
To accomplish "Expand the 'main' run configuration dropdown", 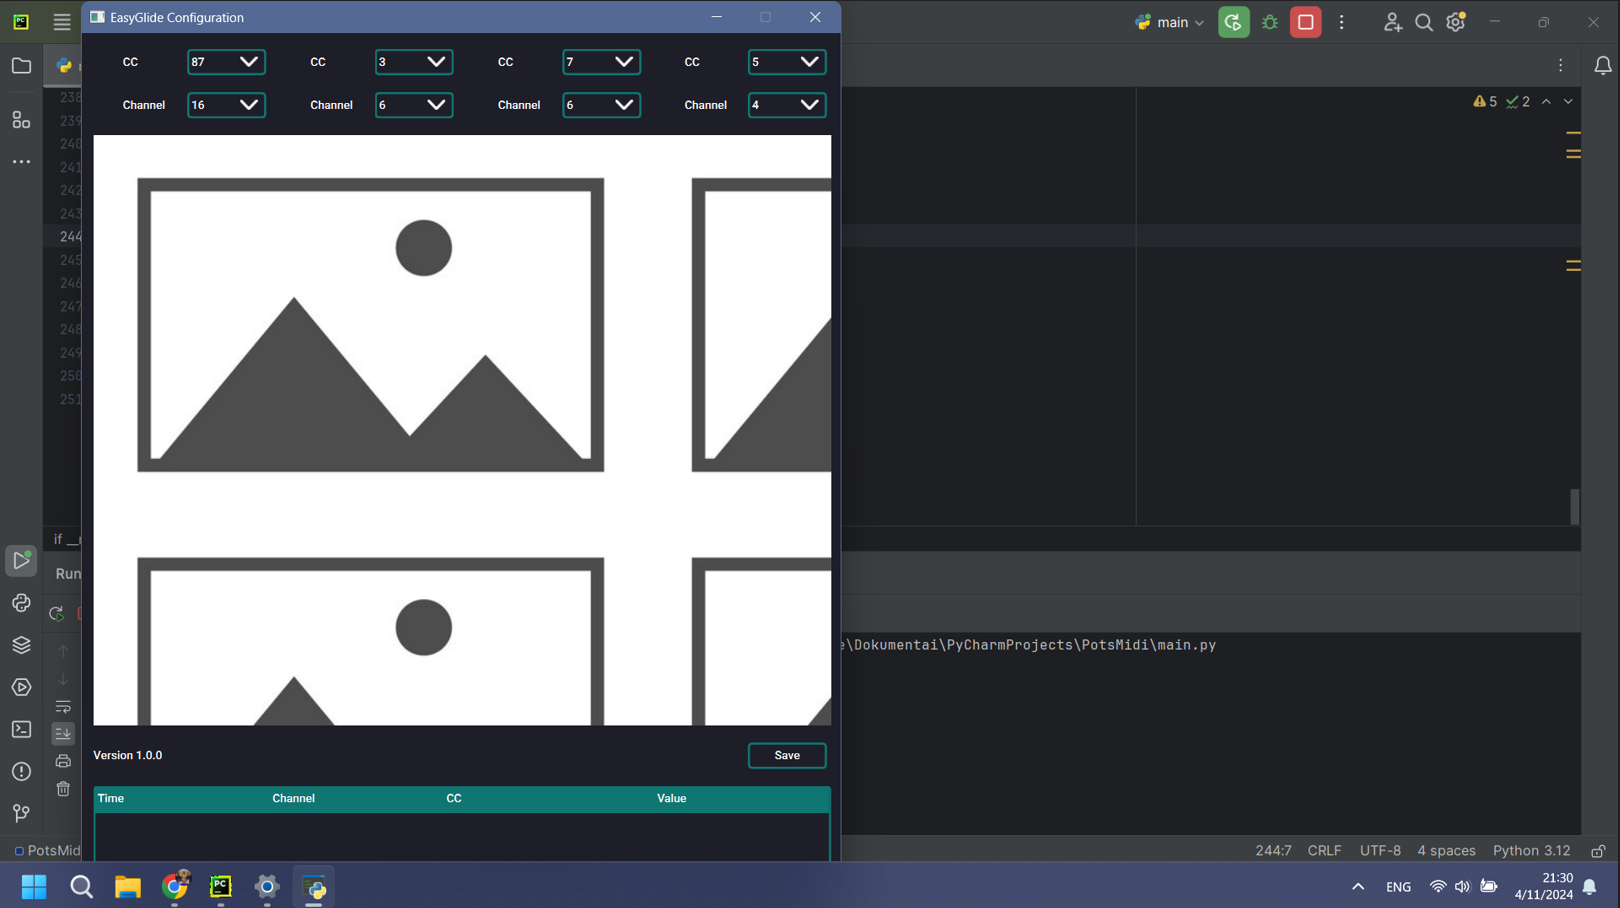I will (1169, 22).
